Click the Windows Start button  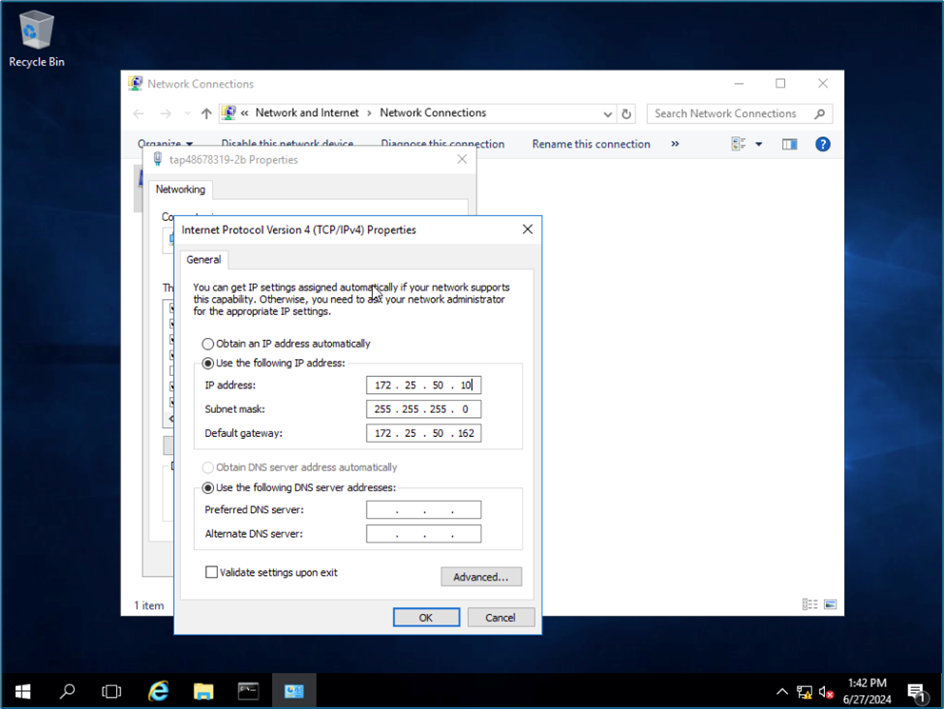click(22, 691)
